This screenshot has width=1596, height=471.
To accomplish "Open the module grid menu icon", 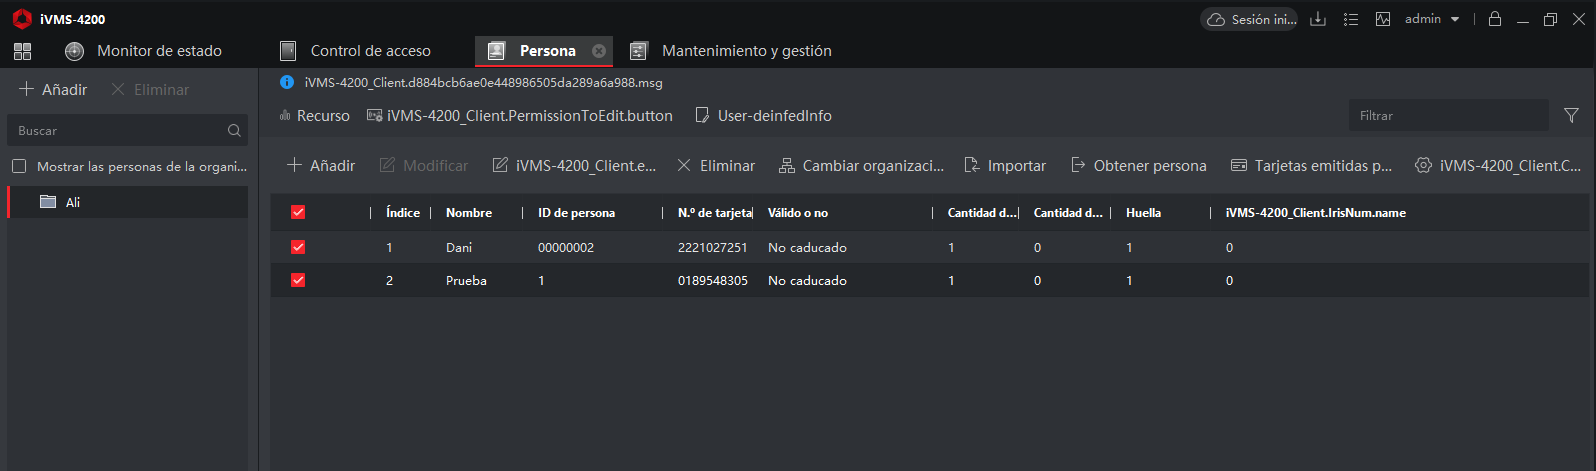I will click(x=22, y=51).
